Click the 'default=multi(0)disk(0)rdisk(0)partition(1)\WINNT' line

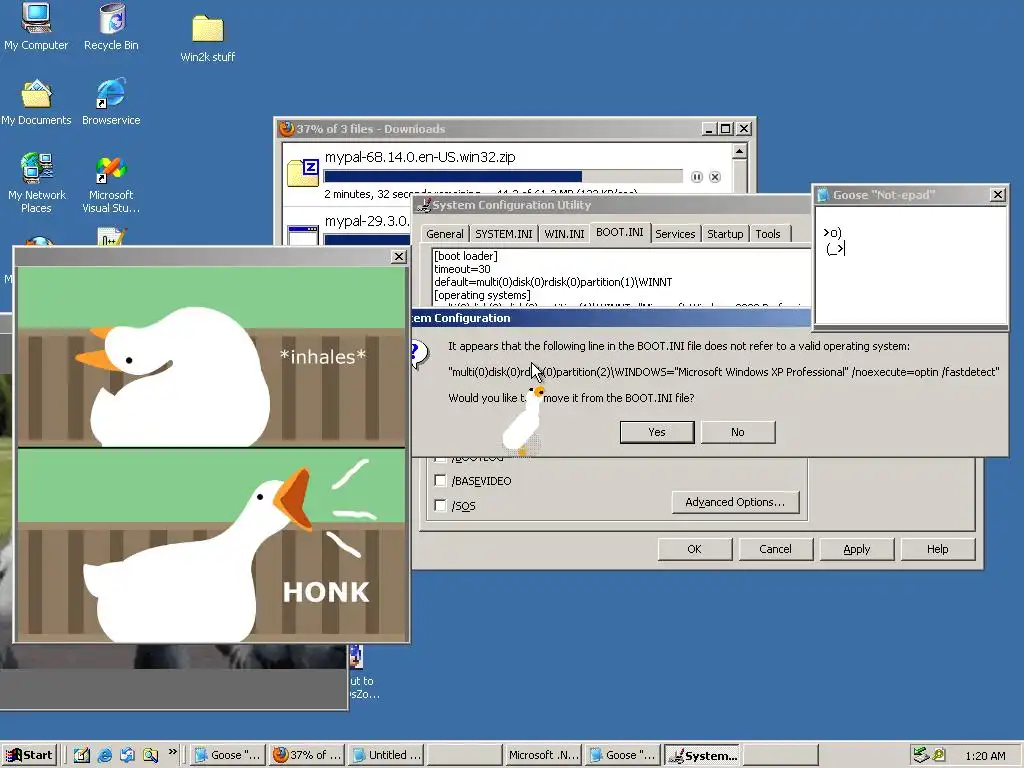[x=553, y=282]
